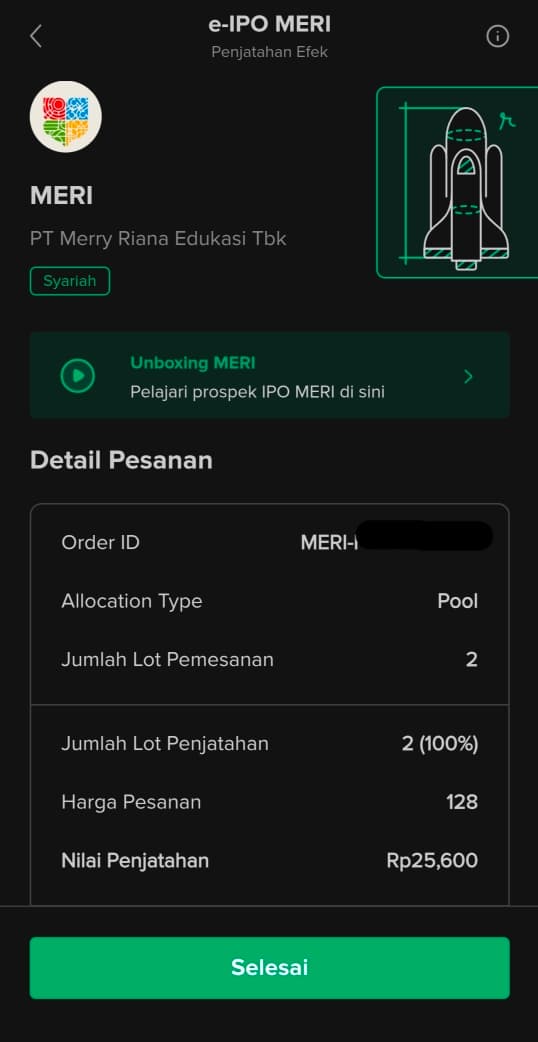The height and width of the screenshot is (1042, 538).
Task: Tap the Detail Pesanan heading
Action: pyautogui.click(x=122, y=460)
